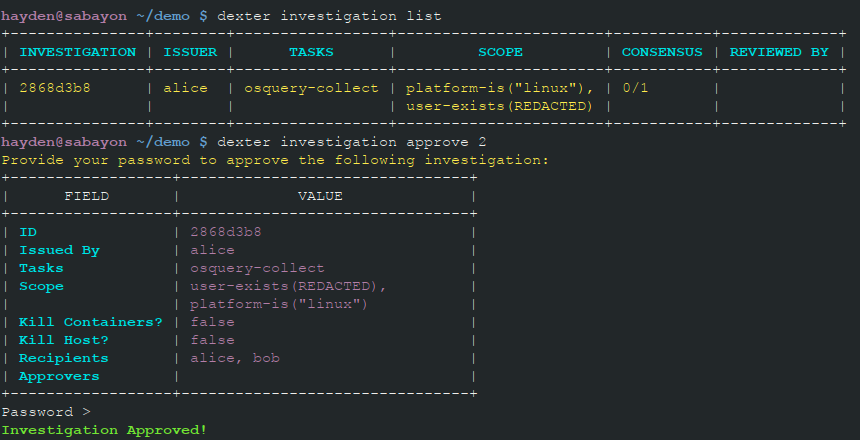
Task: Click the "Password >" prompt
Action: tap(46, 412)
